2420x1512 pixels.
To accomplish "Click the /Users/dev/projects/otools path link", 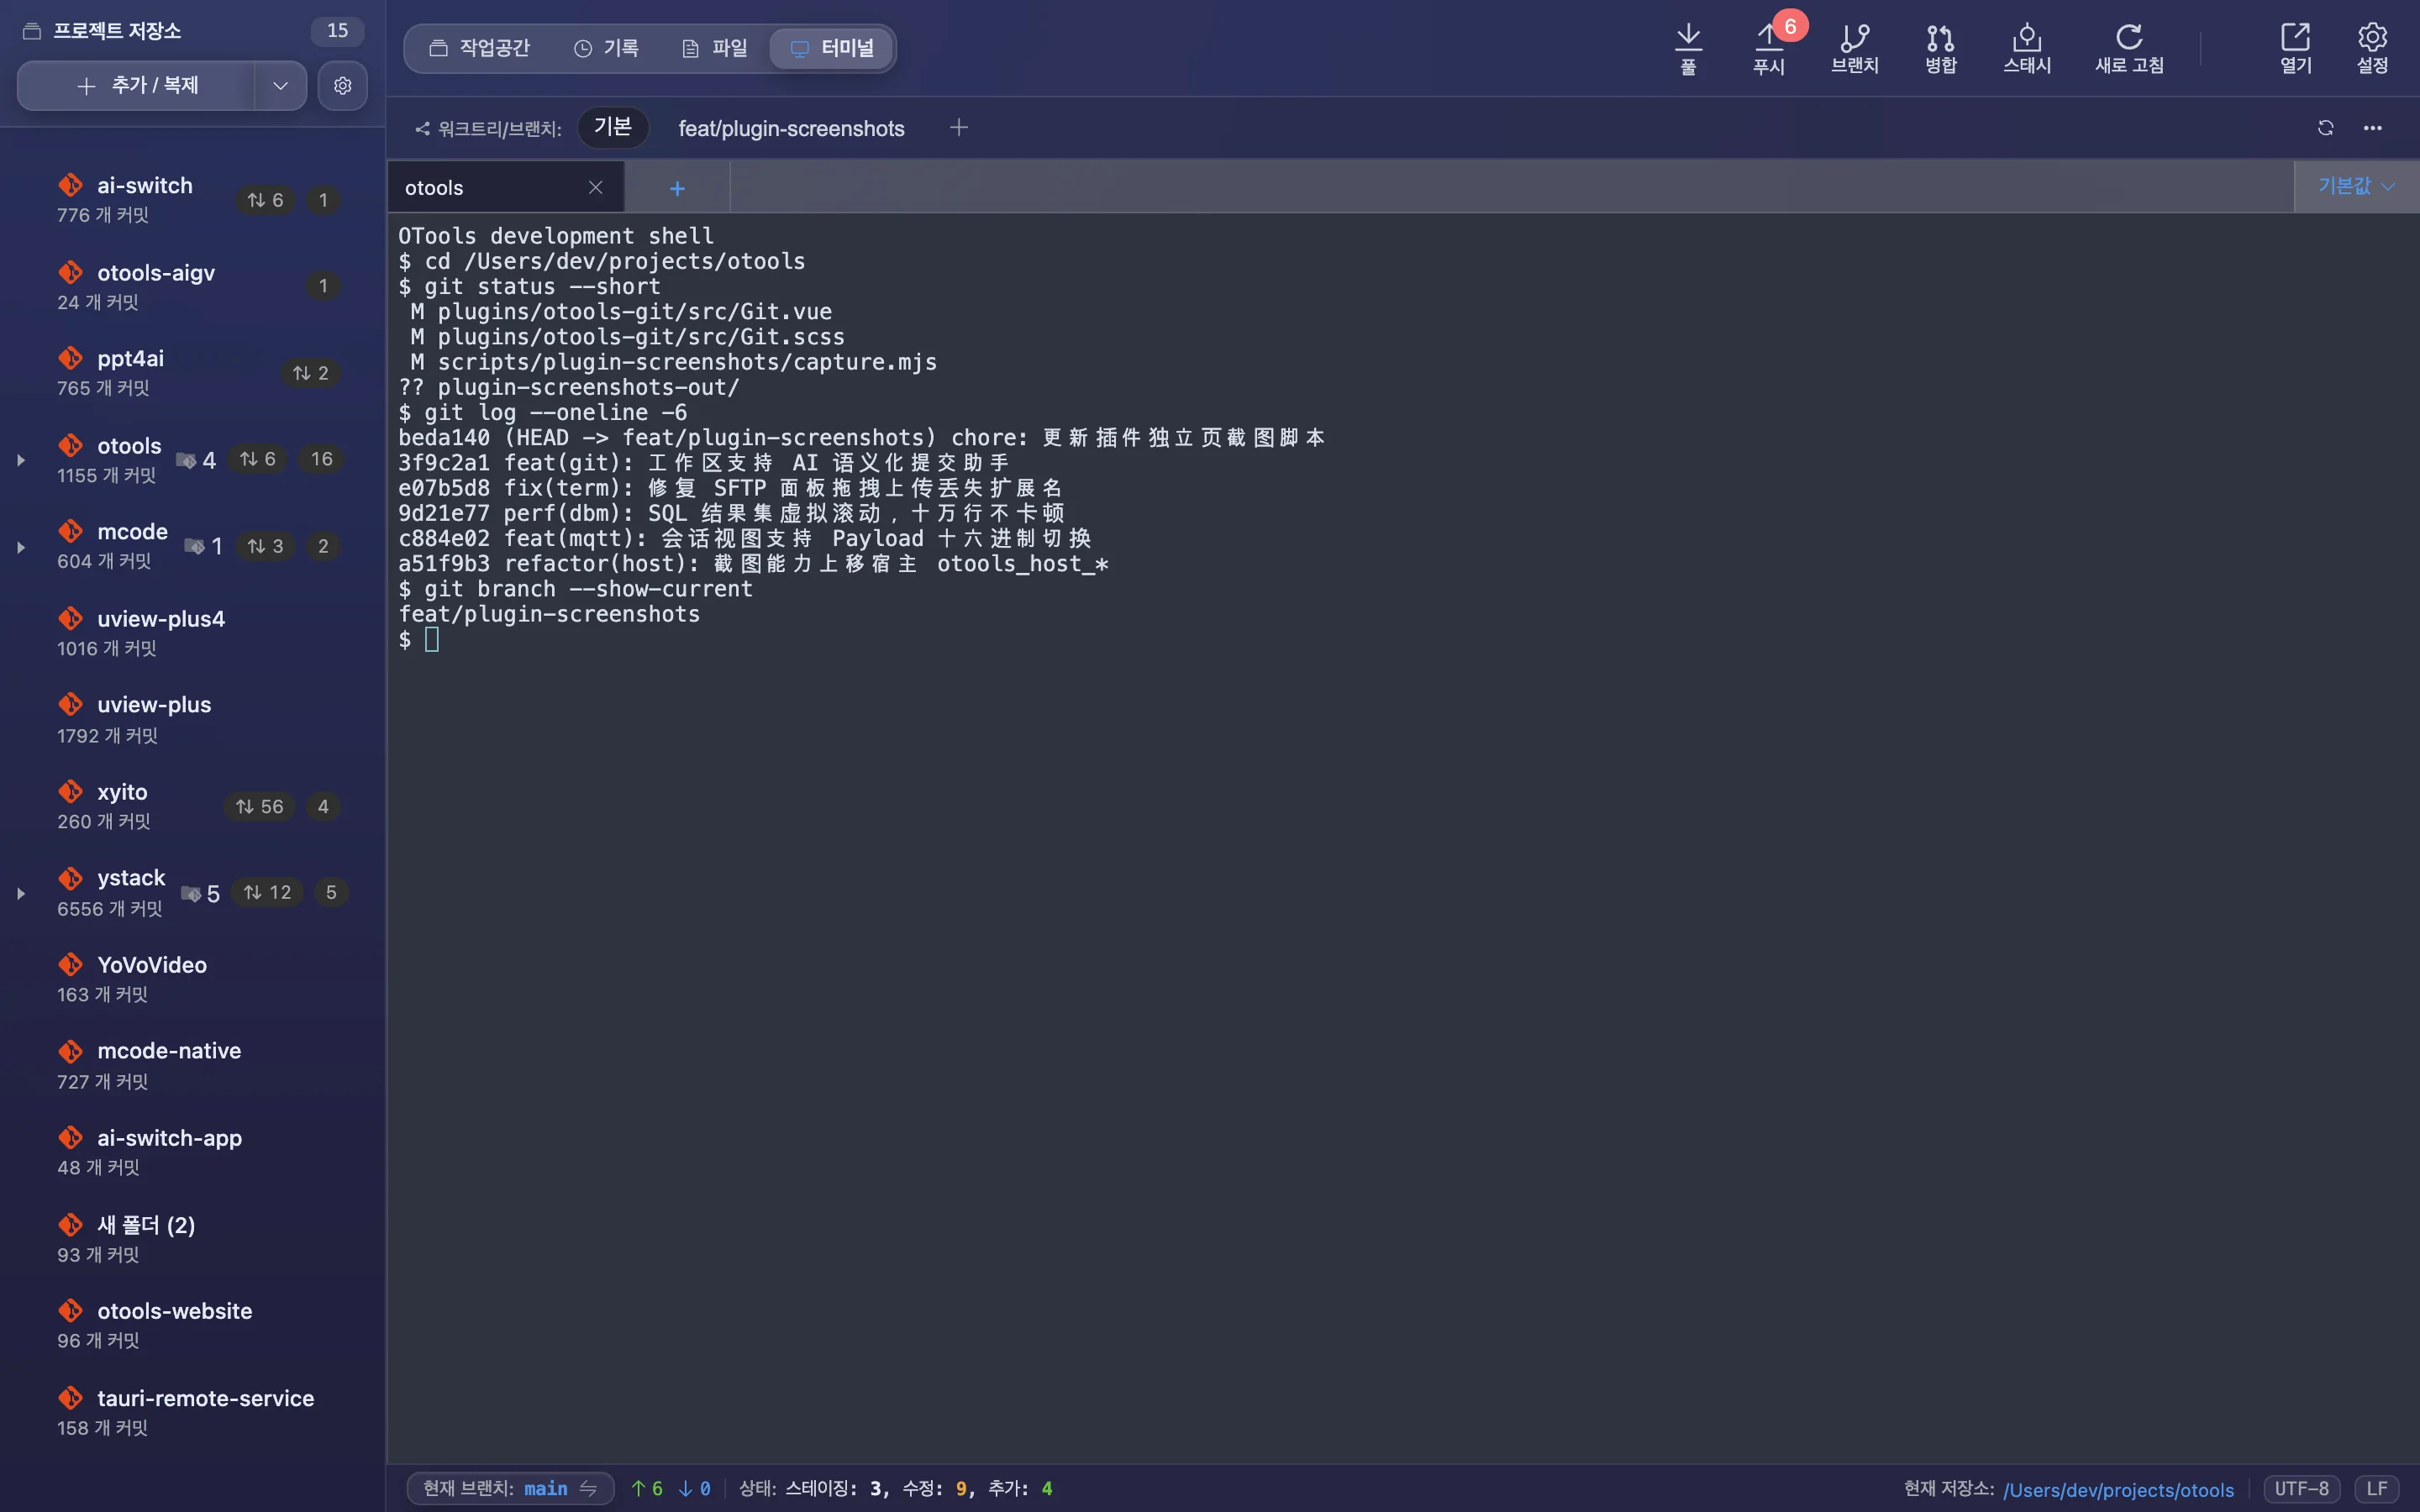I will pyautogui.click(x=2118, y=1489).
